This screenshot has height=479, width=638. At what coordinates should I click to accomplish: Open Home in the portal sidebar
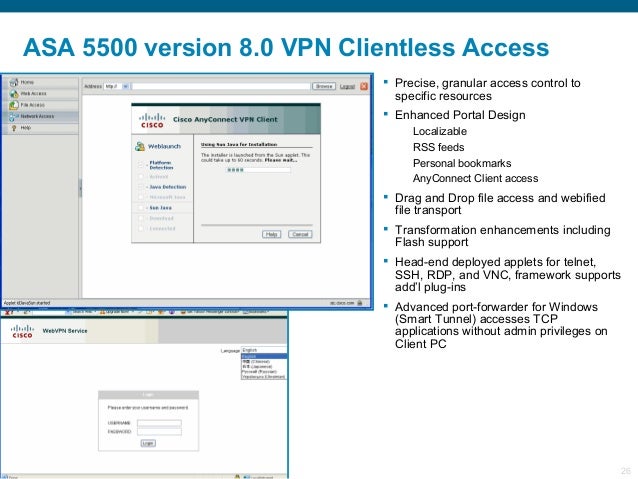pos(40,82)
